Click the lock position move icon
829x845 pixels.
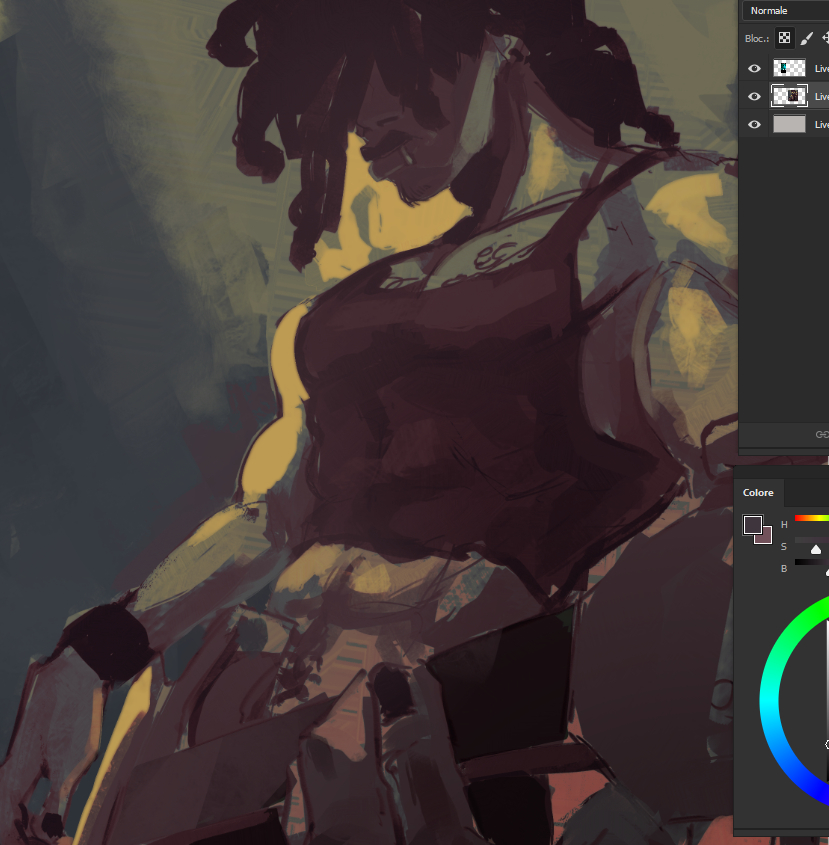coord(825,38)
